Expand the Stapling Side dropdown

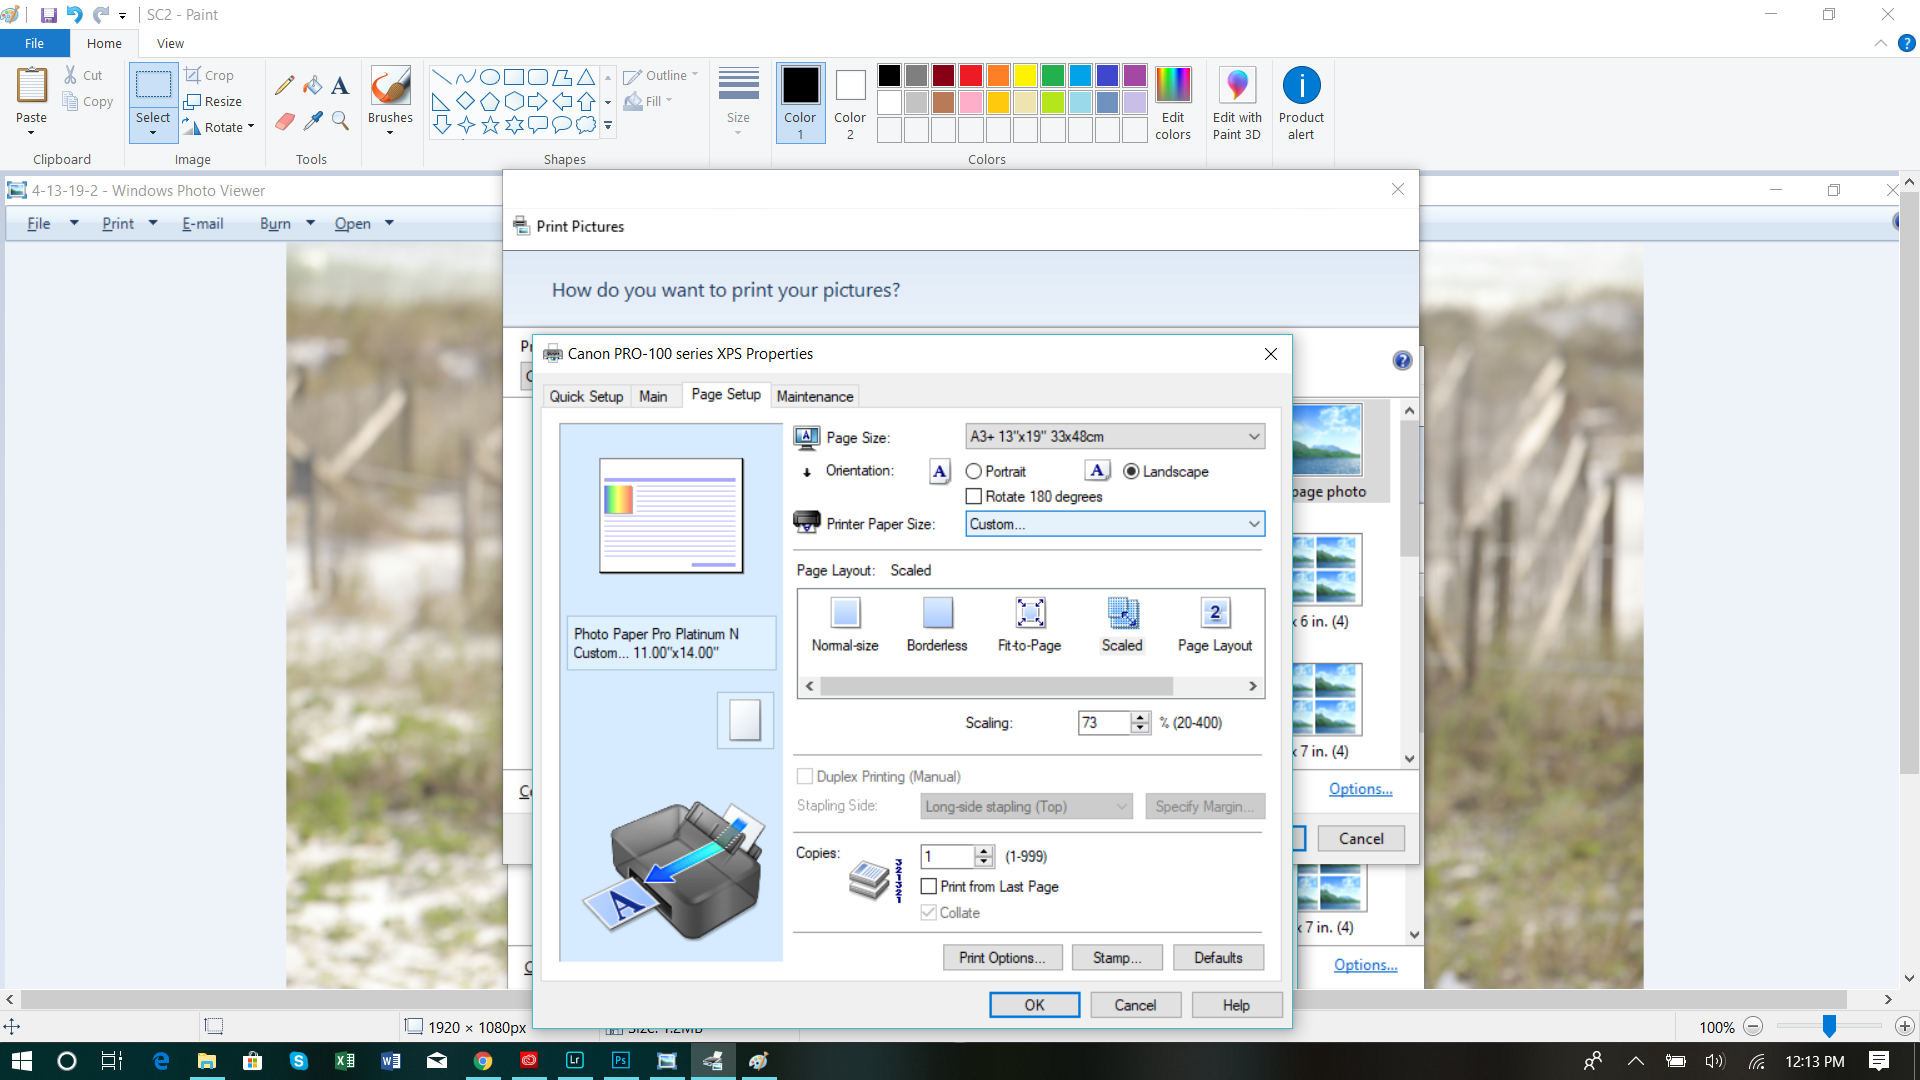(x=1120, y=806)
